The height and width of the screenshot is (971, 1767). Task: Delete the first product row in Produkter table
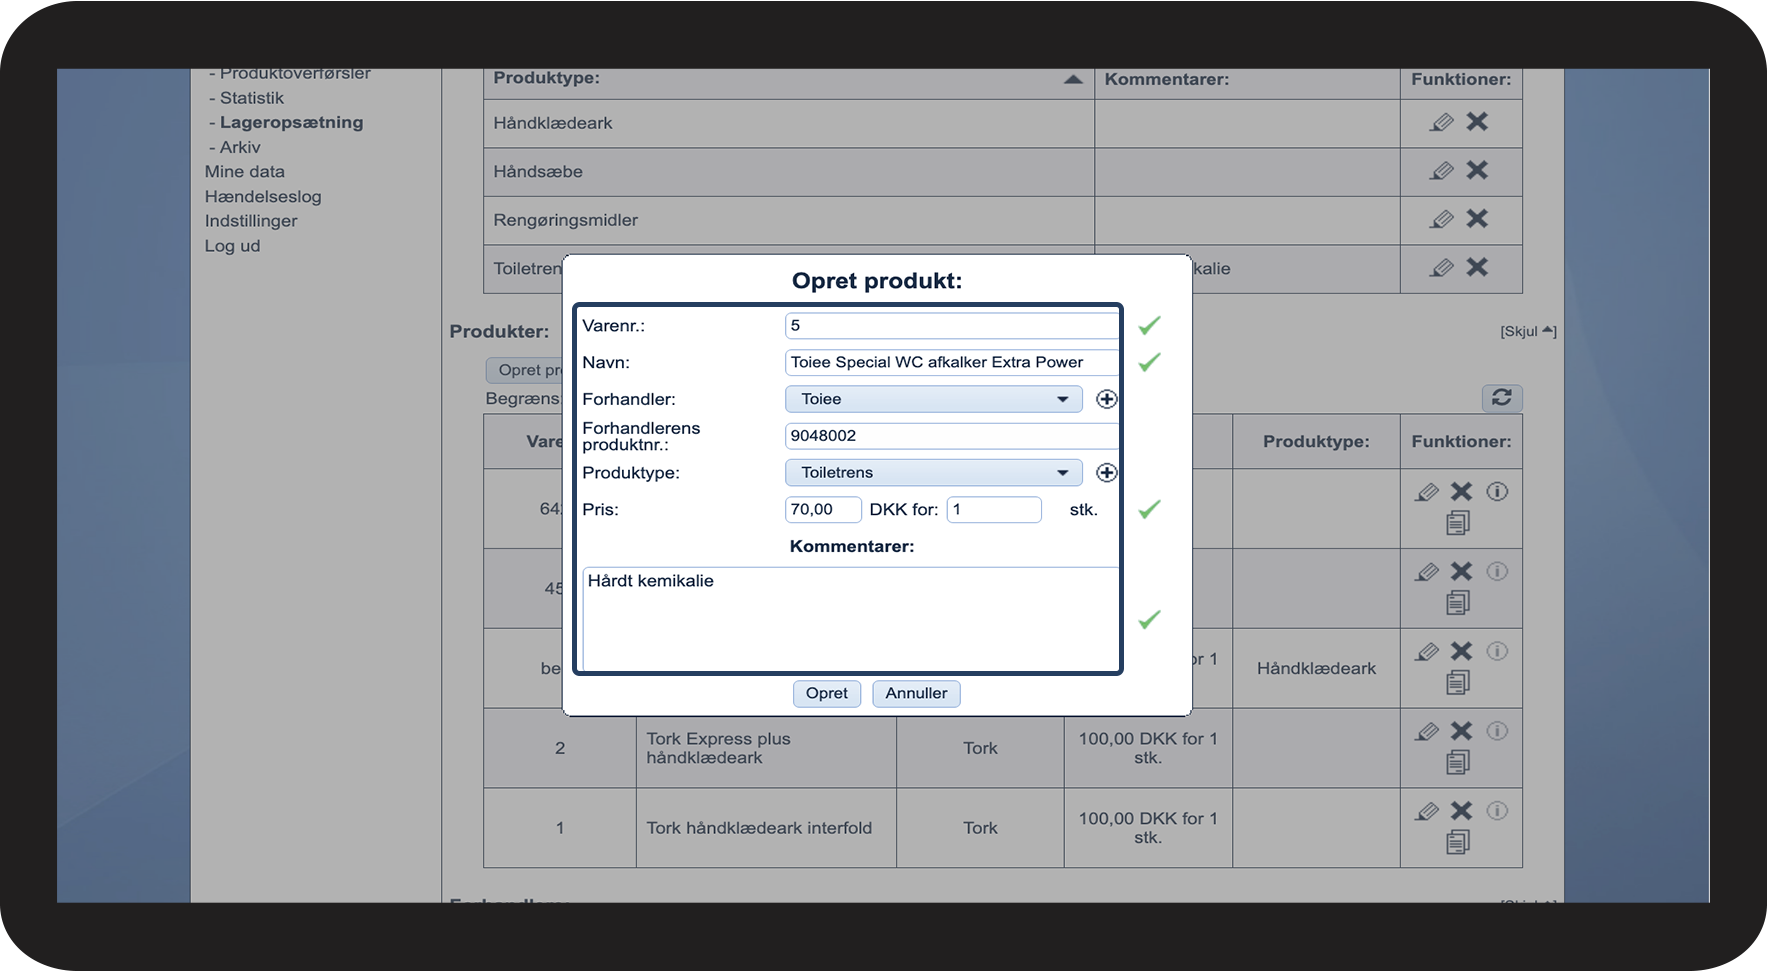(x=1462, y=491)
